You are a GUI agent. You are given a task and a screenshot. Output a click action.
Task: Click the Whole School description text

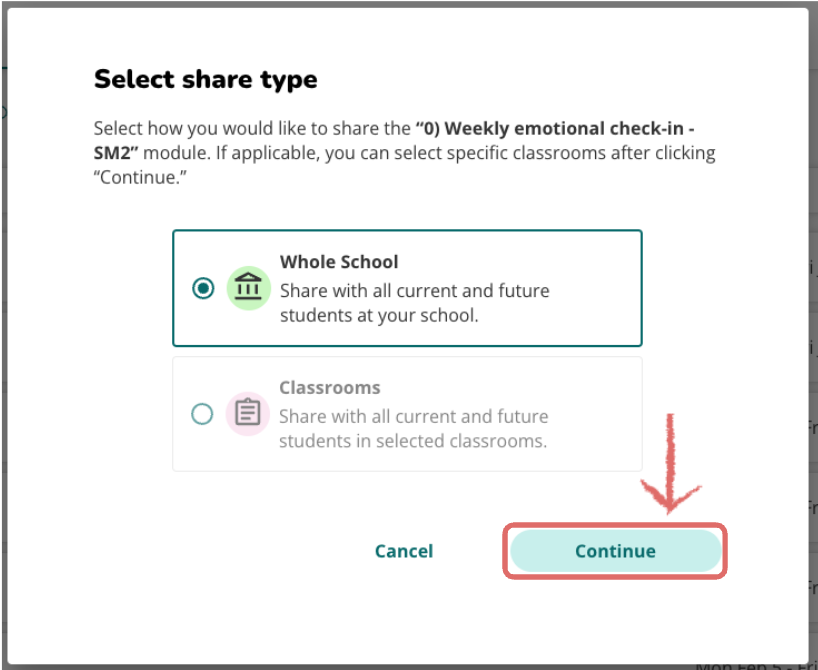415,303
